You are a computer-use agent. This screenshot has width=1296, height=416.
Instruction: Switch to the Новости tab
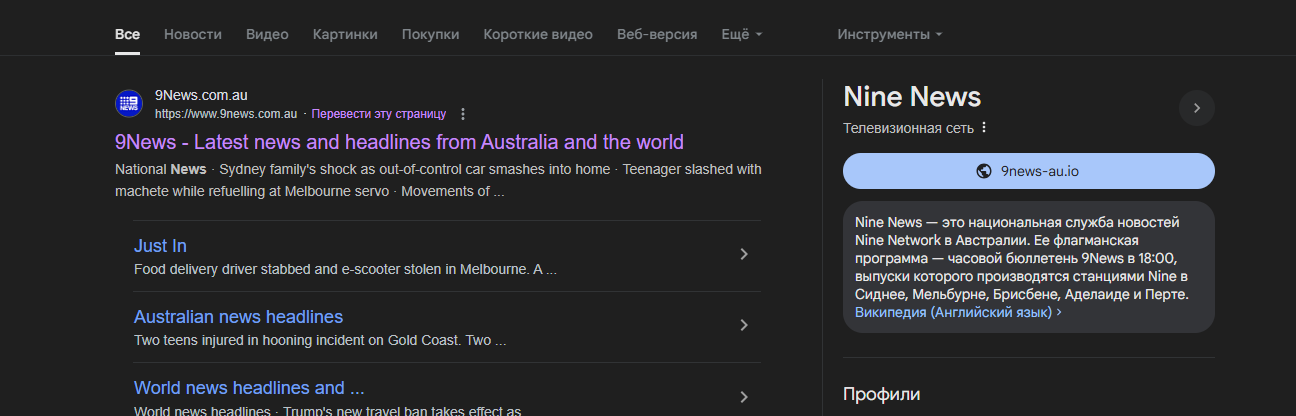click(193, 34)
